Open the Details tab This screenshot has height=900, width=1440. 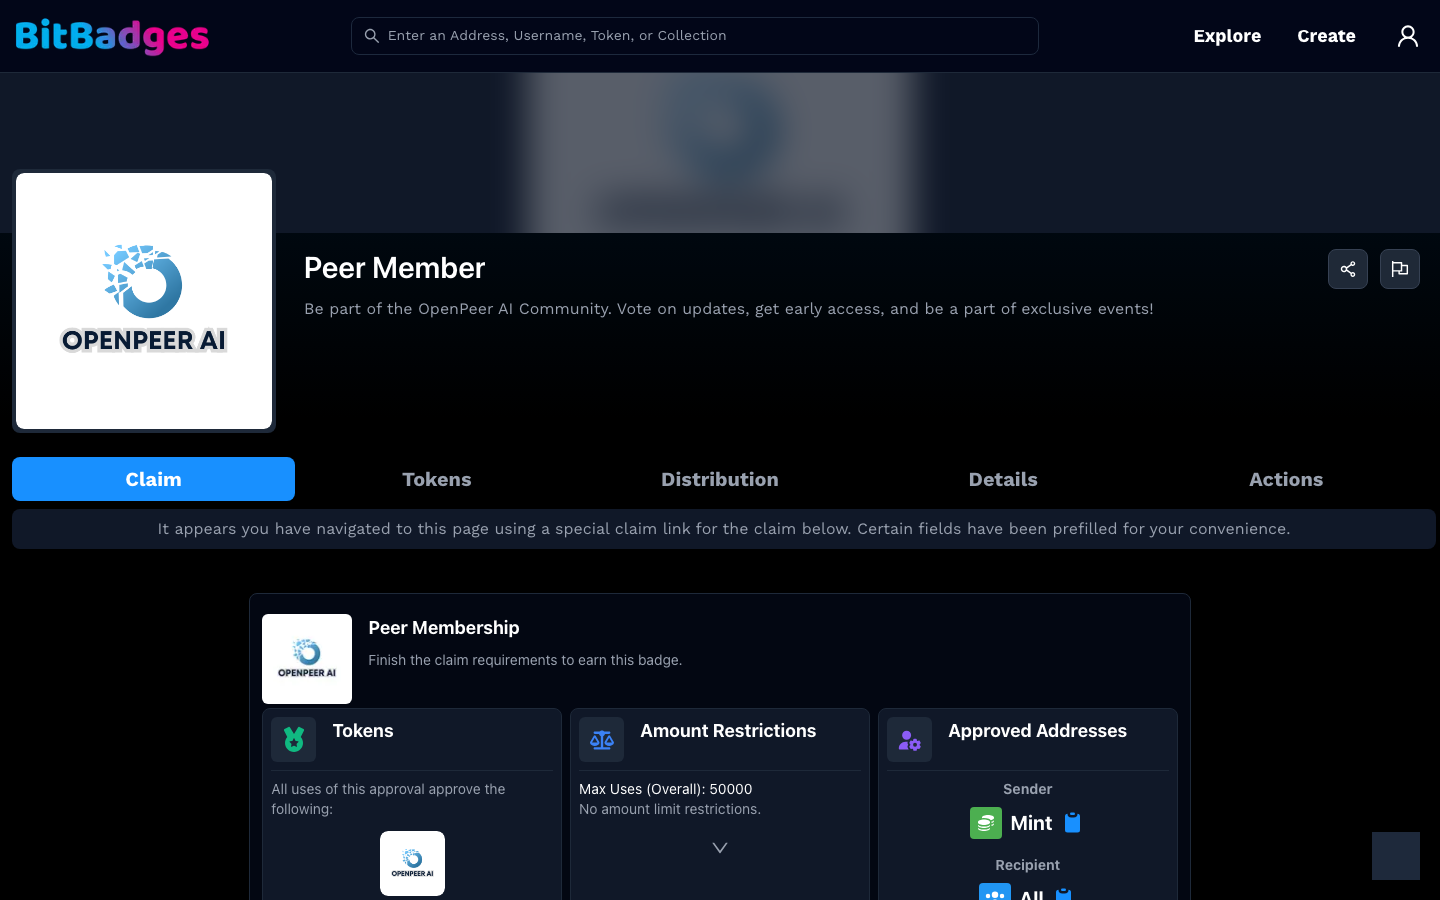(1003, 479)
